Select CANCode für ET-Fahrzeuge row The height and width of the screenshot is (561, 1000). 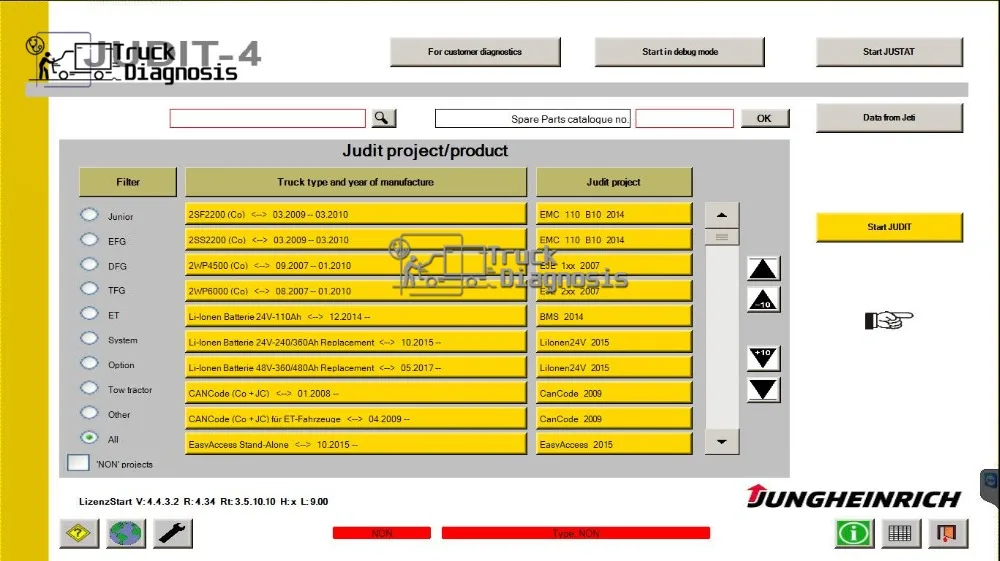356,418
